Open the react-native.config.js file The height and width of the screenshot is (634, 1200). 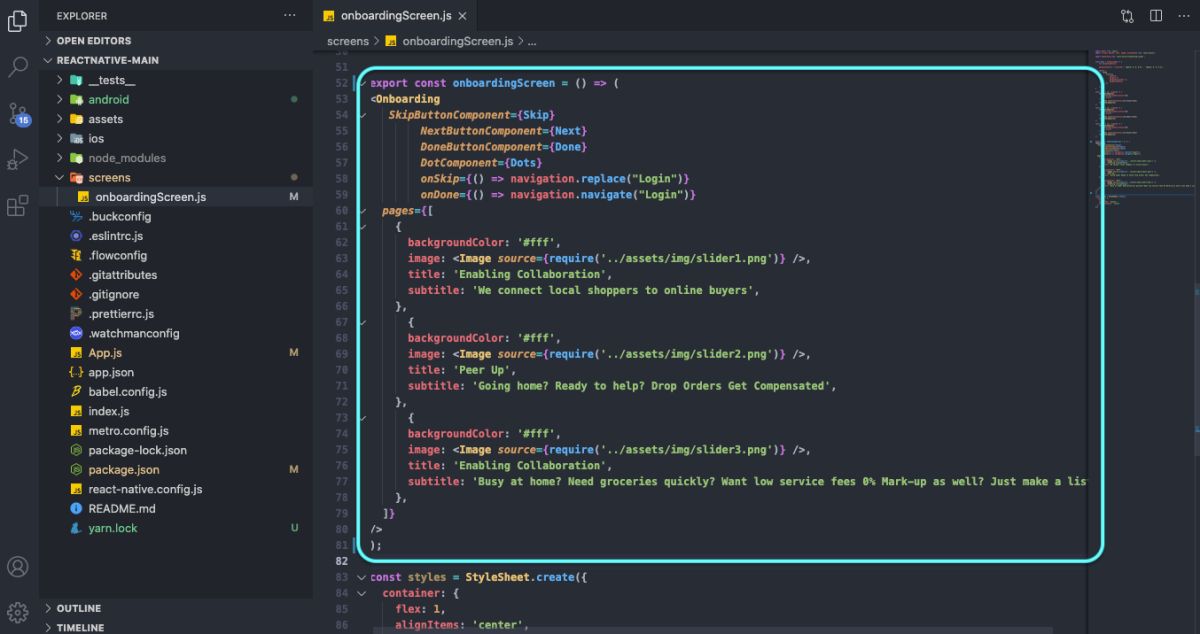176,489
